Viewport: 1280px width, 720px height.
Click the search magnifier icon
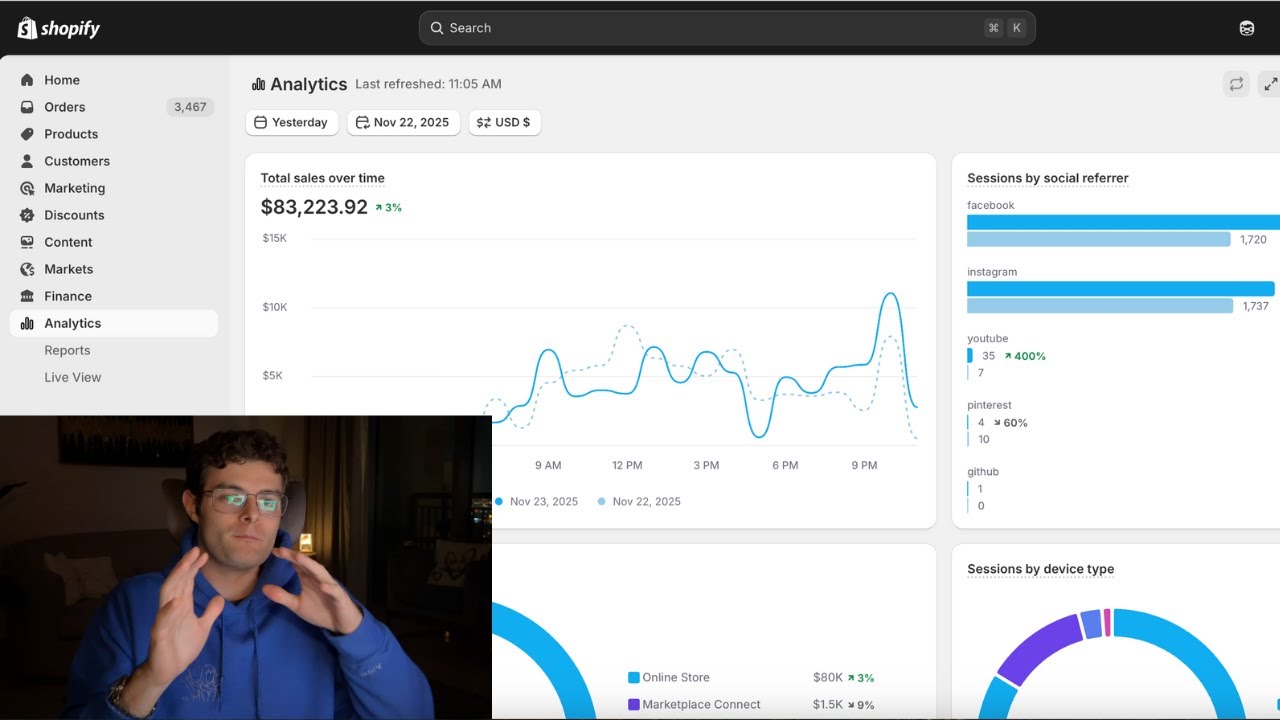[x=437, y=28]
